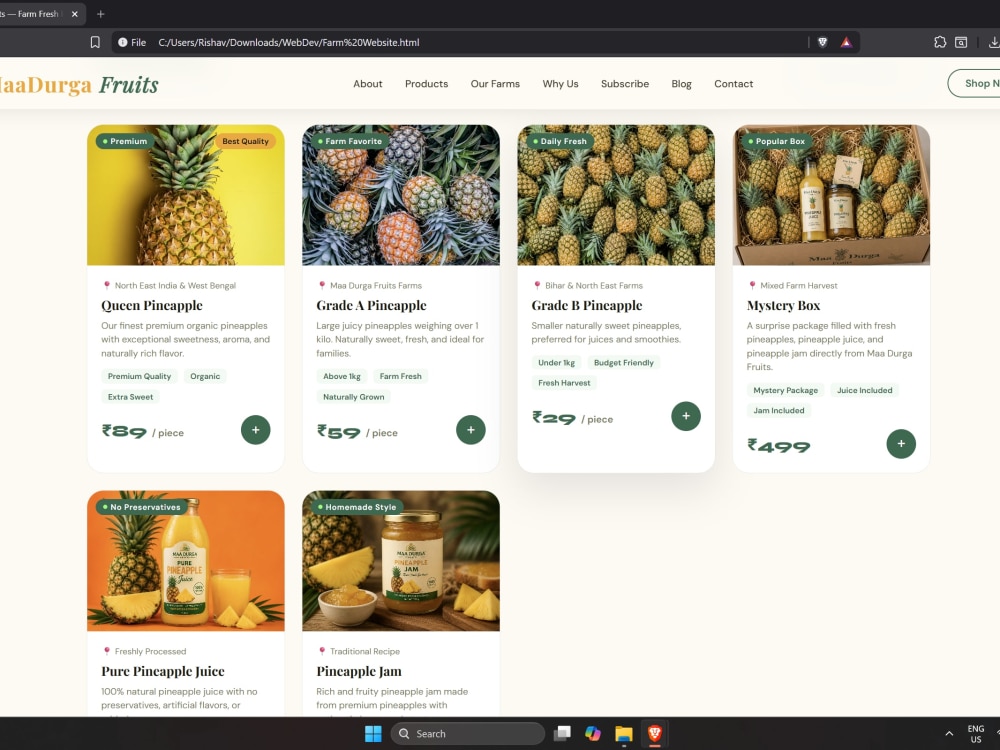Click the Shop Now button
The width and height of the screenshot is (1000, 750).
pyautogui.click(x=976, y=84)
